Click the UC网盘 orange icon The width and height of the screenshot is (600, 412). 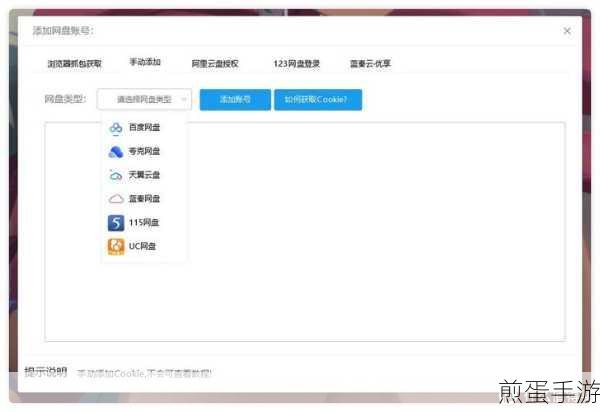pos(116,246)
